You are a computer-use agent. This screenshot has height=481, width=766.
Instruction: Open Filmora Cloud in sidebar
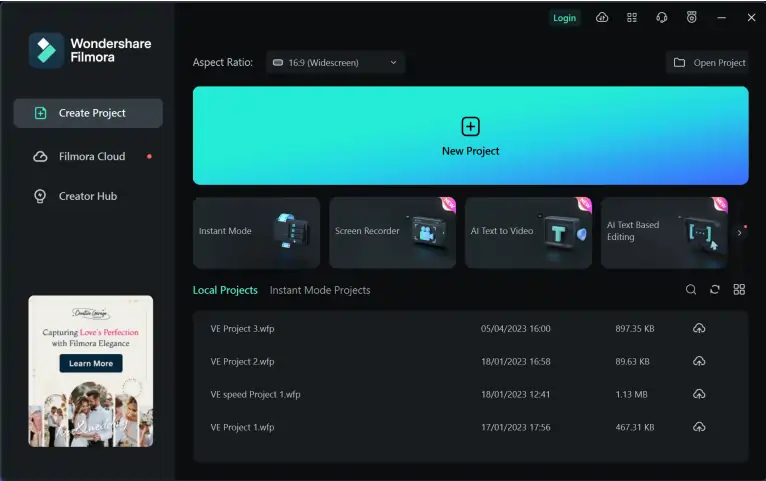(91, 156)
